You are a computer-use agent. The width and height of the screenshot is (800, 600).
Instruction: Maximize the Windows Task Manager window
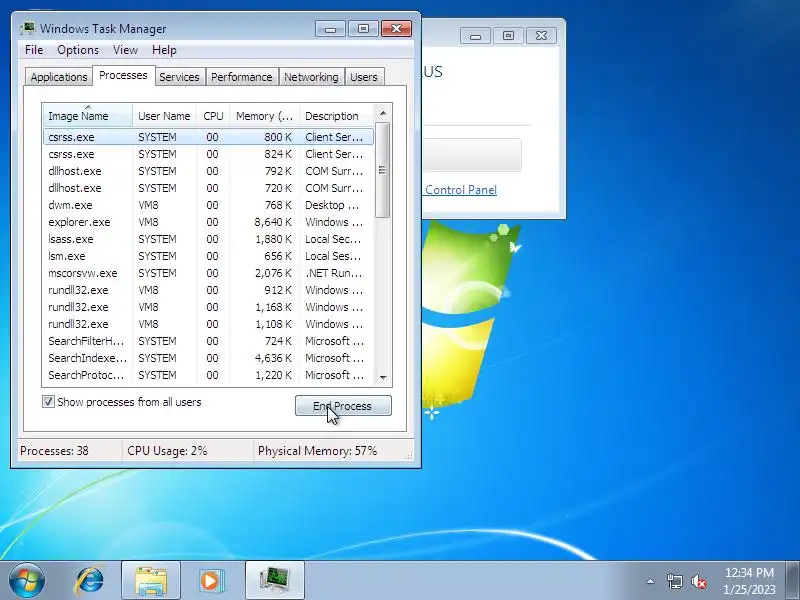(x=363, y=29)
